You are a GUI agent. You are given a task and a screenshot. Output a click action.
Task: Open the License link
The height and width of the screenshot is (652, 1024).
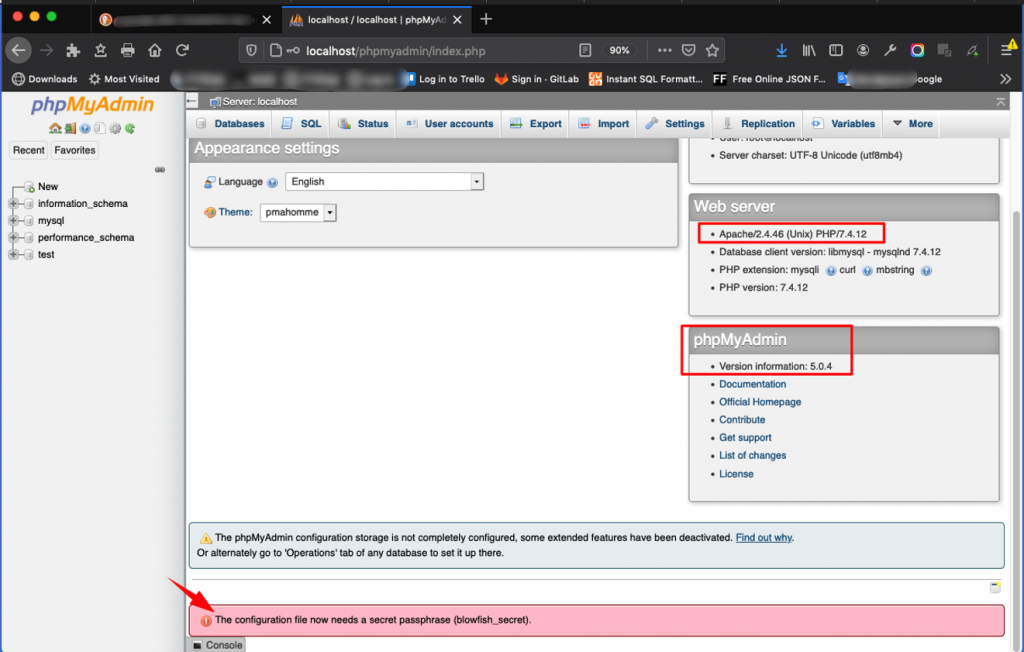(736, 474)
